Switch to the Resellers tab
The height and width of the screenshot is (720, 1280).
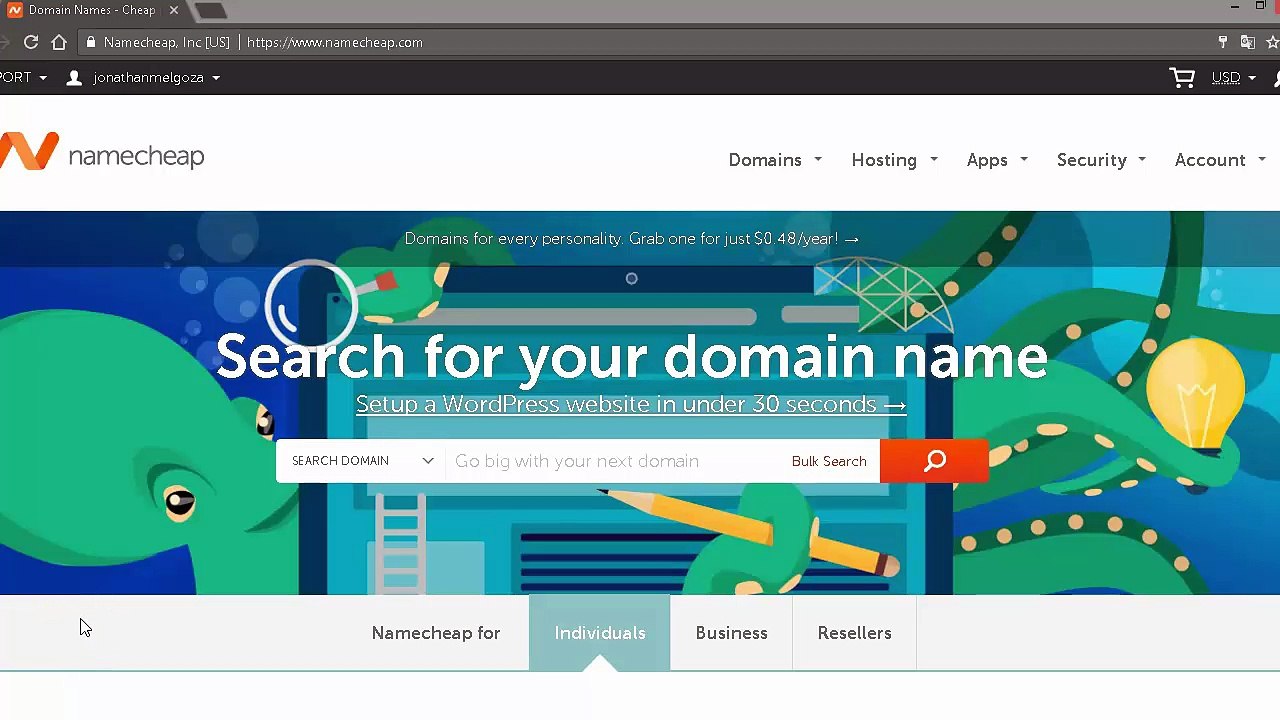point(854,633)
